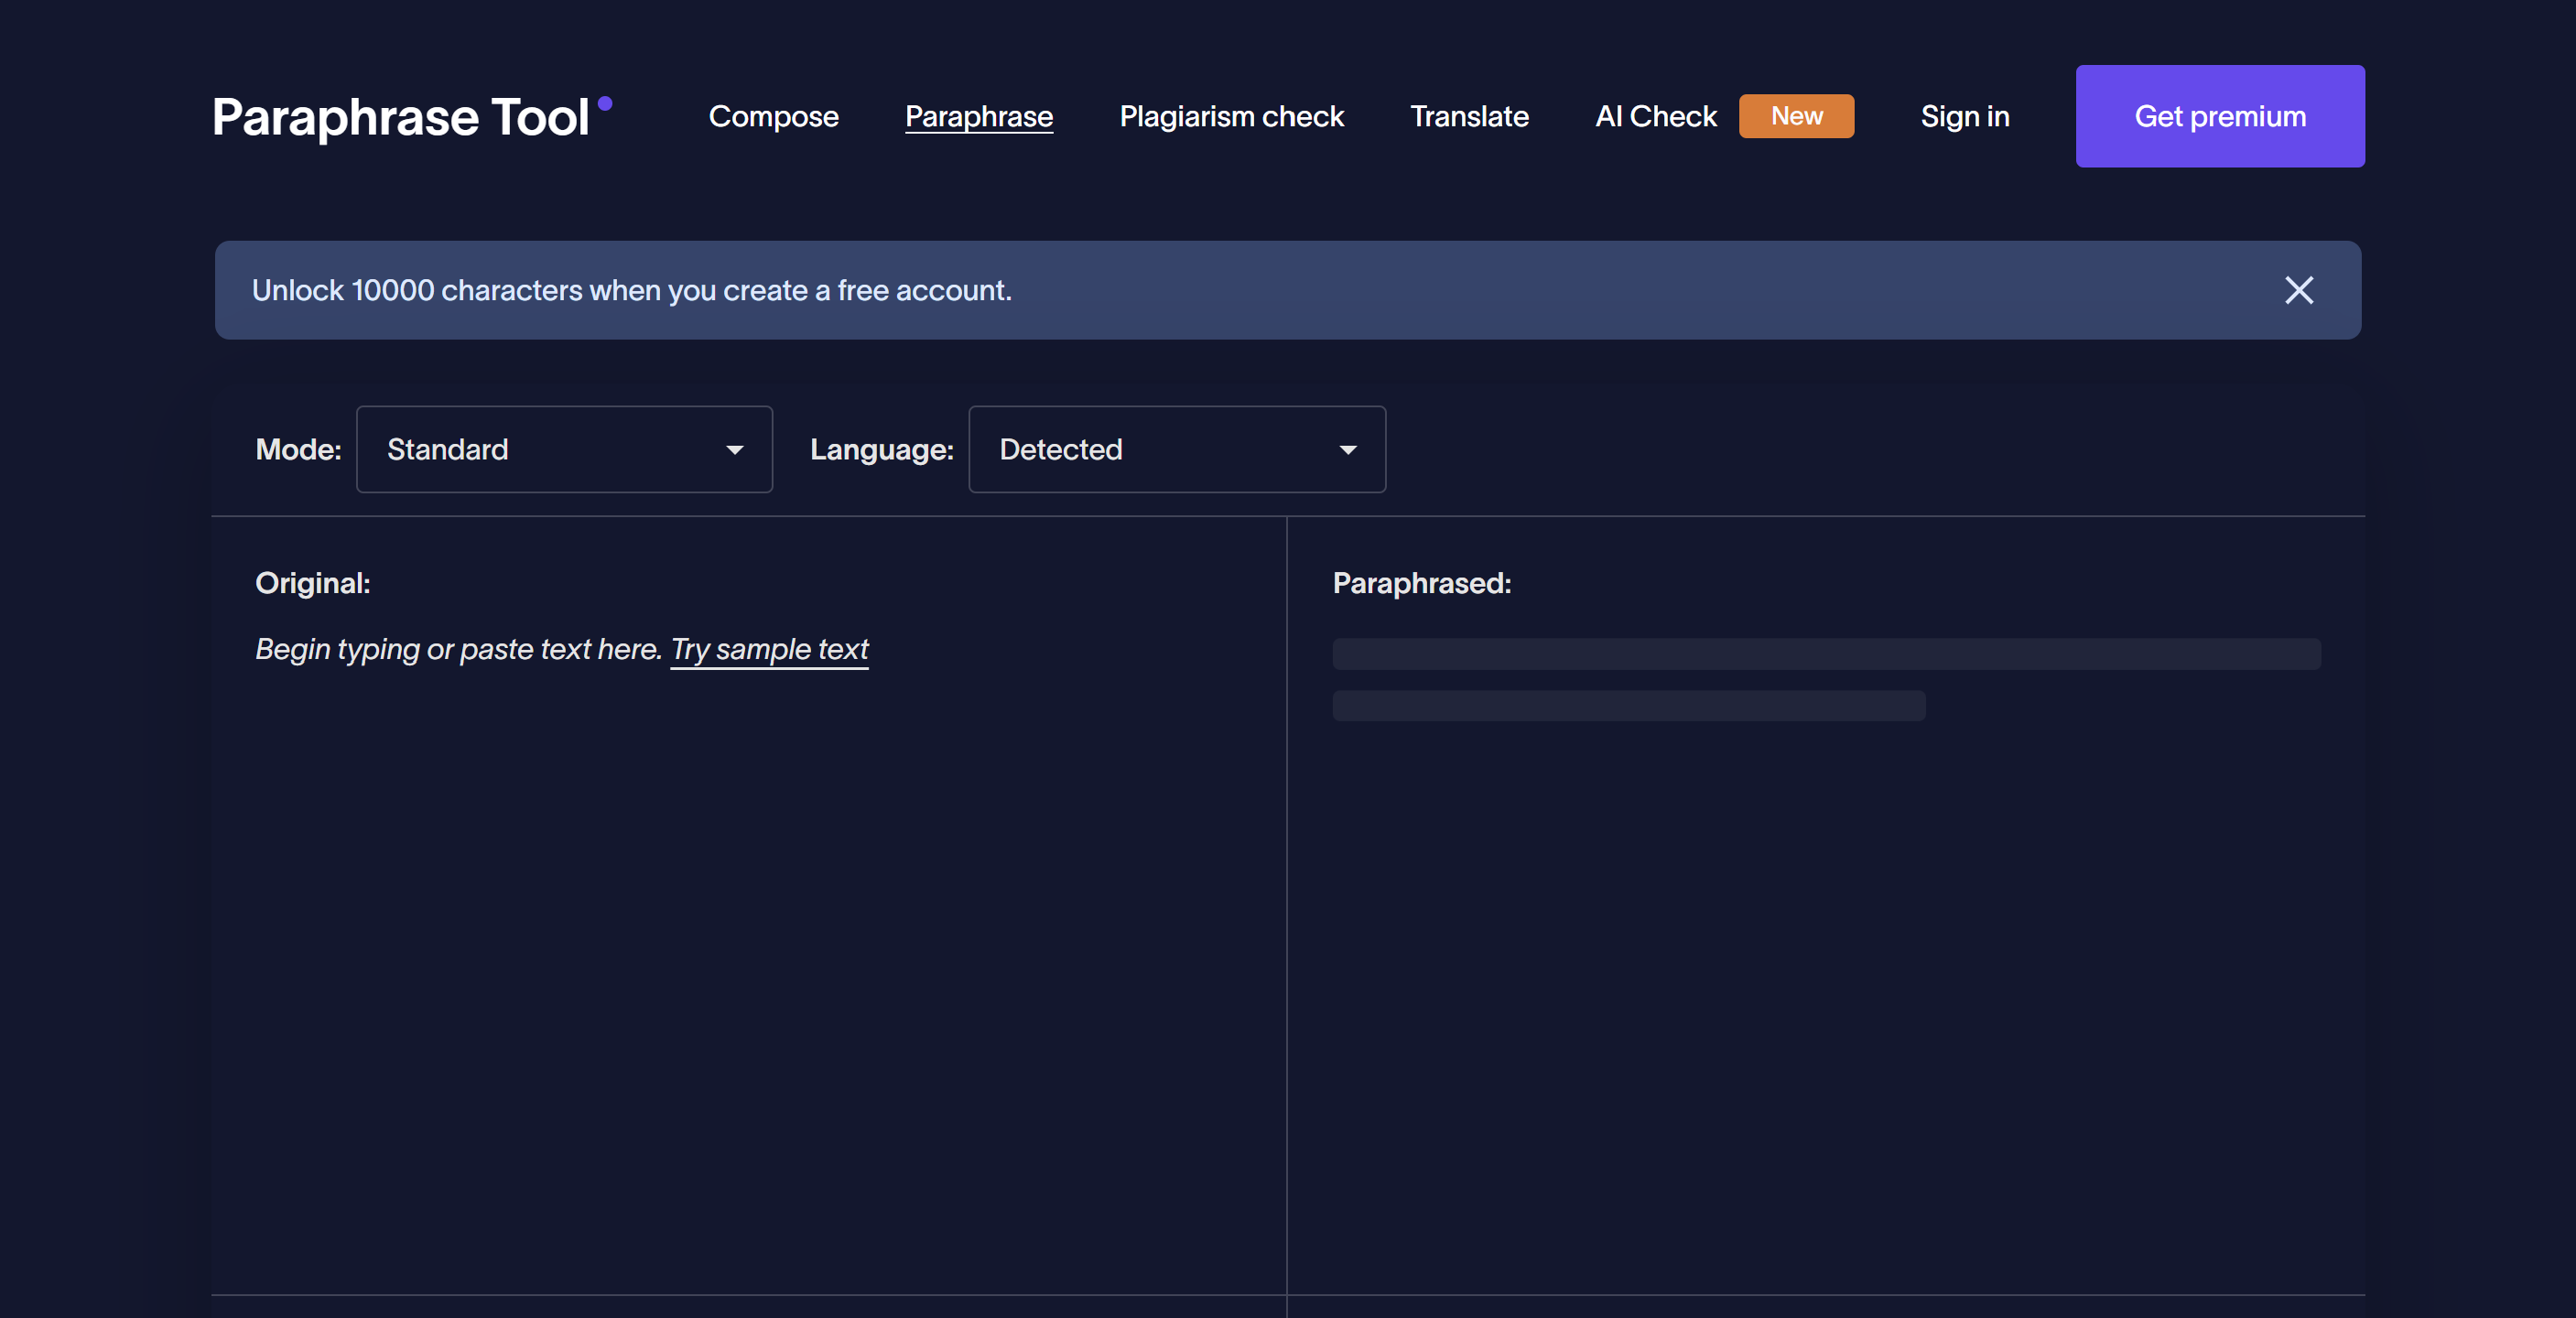2576x1318 pixels.
Task: Click the Paraphrase Tool logo
Action: coord(400,117)
